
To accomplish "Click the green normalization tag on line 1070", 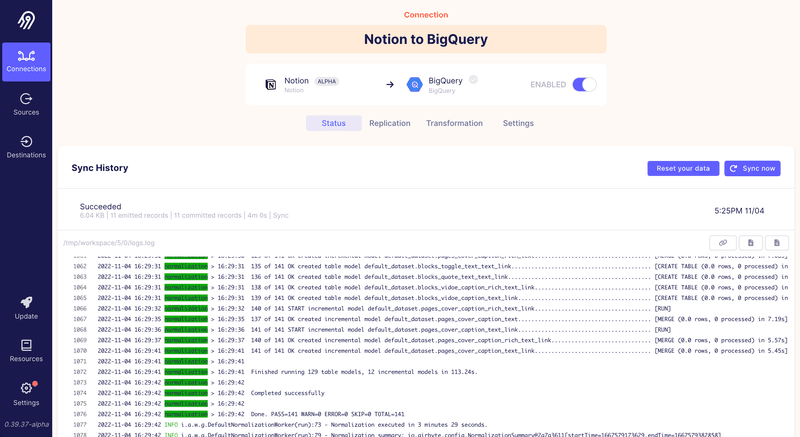I will pos(186,351).
